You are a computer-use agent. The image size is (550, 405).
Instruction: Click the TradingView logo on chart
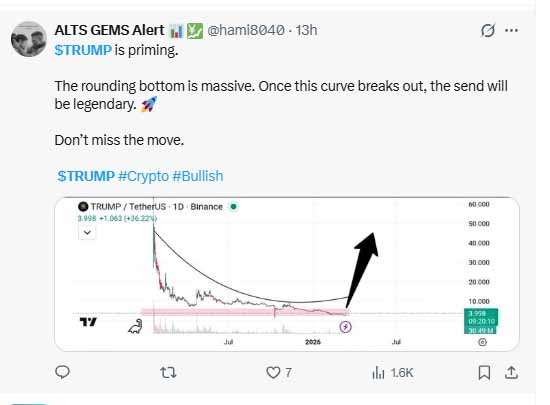[x=88, y=322]
